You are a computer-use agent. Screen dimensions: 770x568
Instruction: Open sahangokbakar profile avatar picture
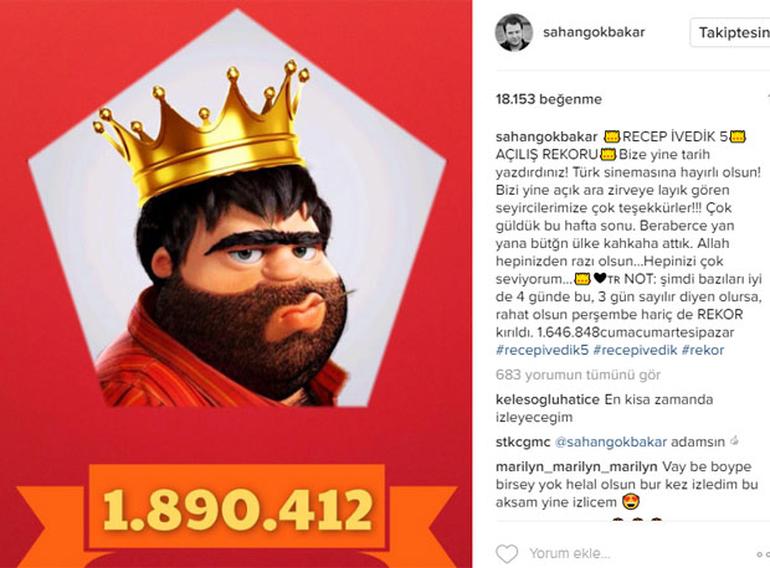[514, 32]
